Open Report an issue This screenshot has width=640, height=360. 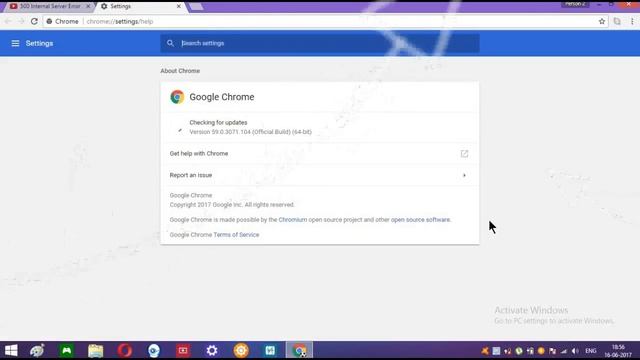[320, 175]
